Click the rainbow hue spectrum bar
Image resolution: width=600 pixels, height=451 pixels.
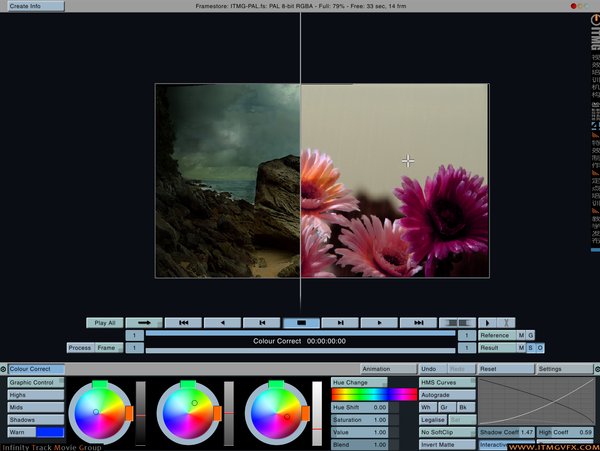(374, 395)
